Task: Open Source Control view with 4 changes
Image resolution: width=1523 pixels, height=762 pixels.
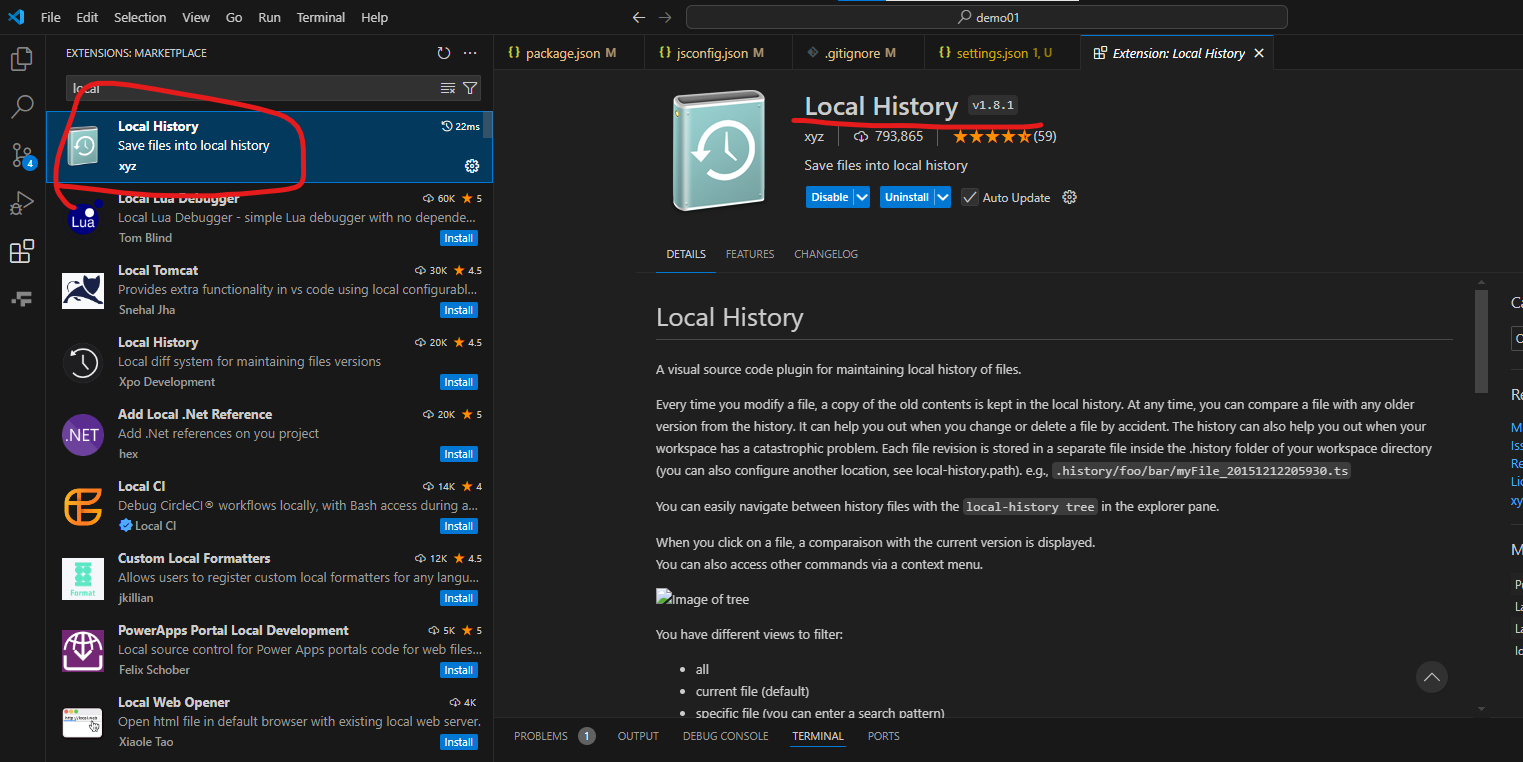Action: 22,155
